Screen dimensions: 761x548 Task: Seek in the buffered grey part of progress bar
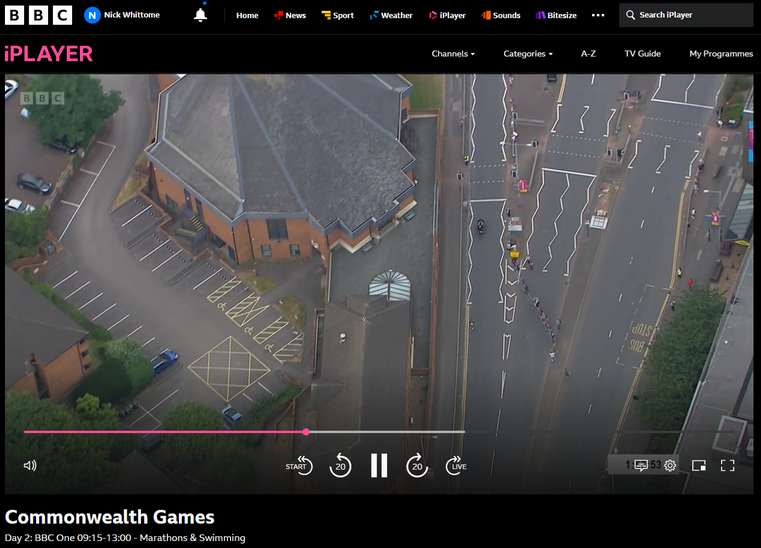(387, 432)
